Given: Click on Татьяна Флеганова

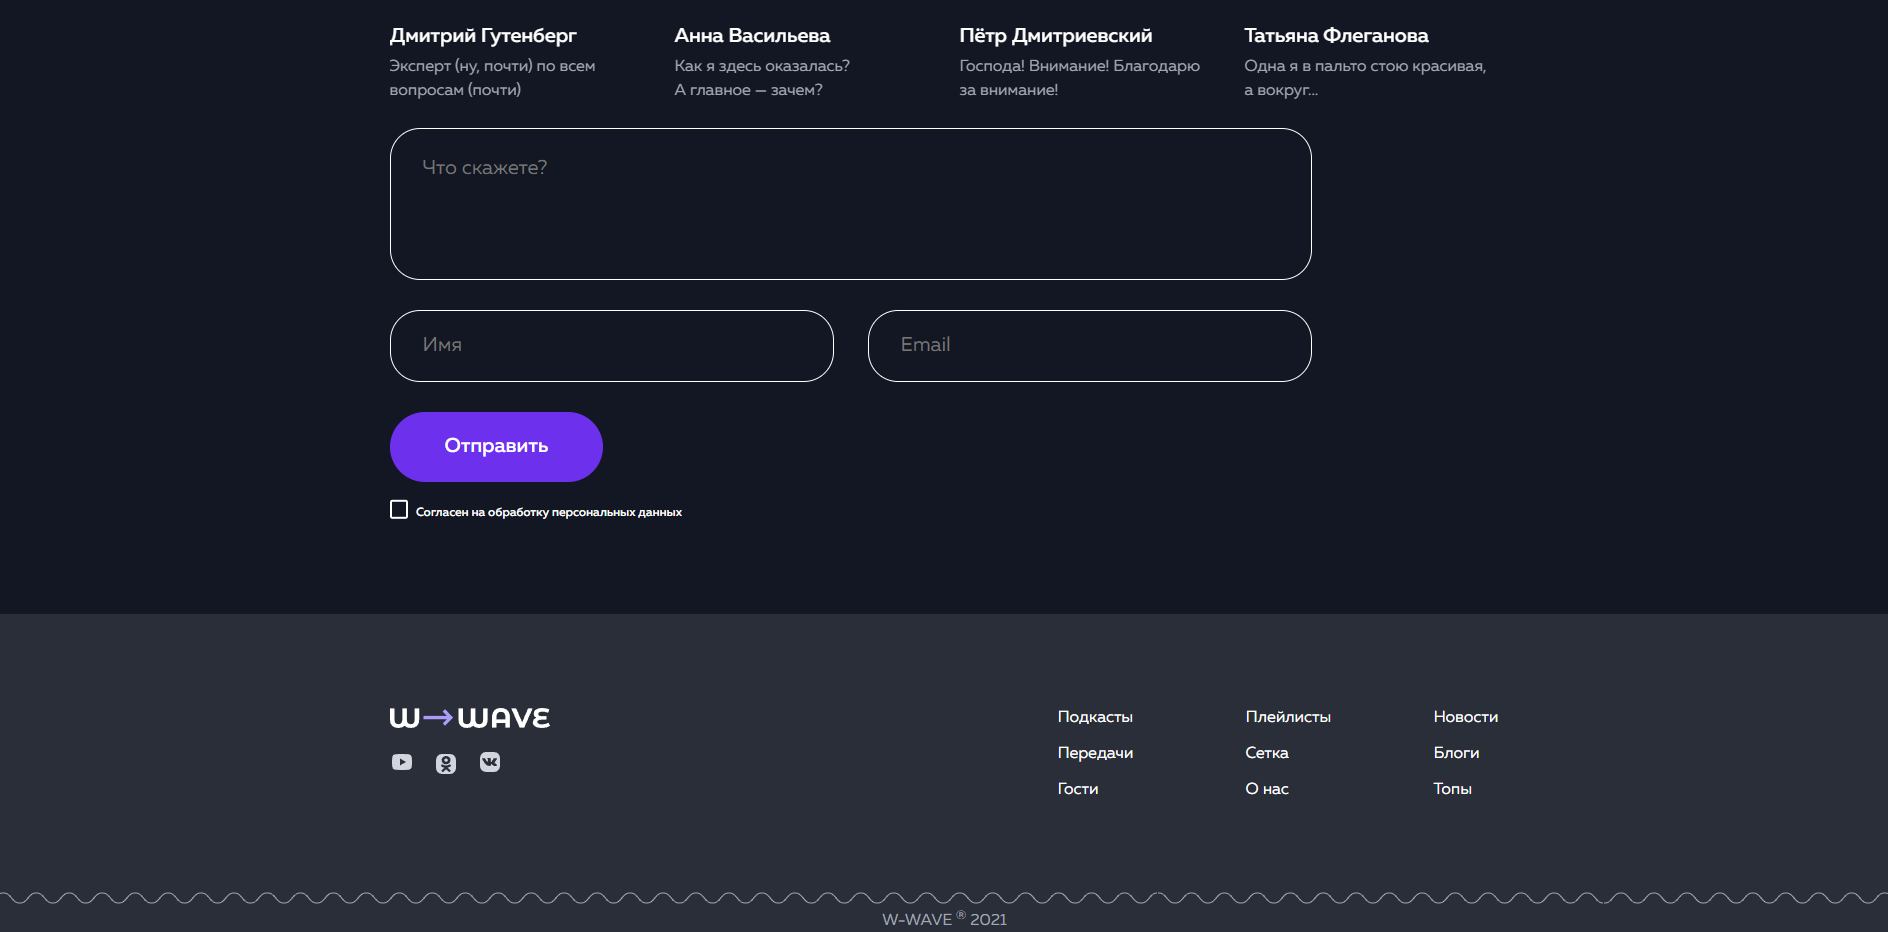Looking at the screenshot, I should pyautogui.click(x=1336, y=34).
